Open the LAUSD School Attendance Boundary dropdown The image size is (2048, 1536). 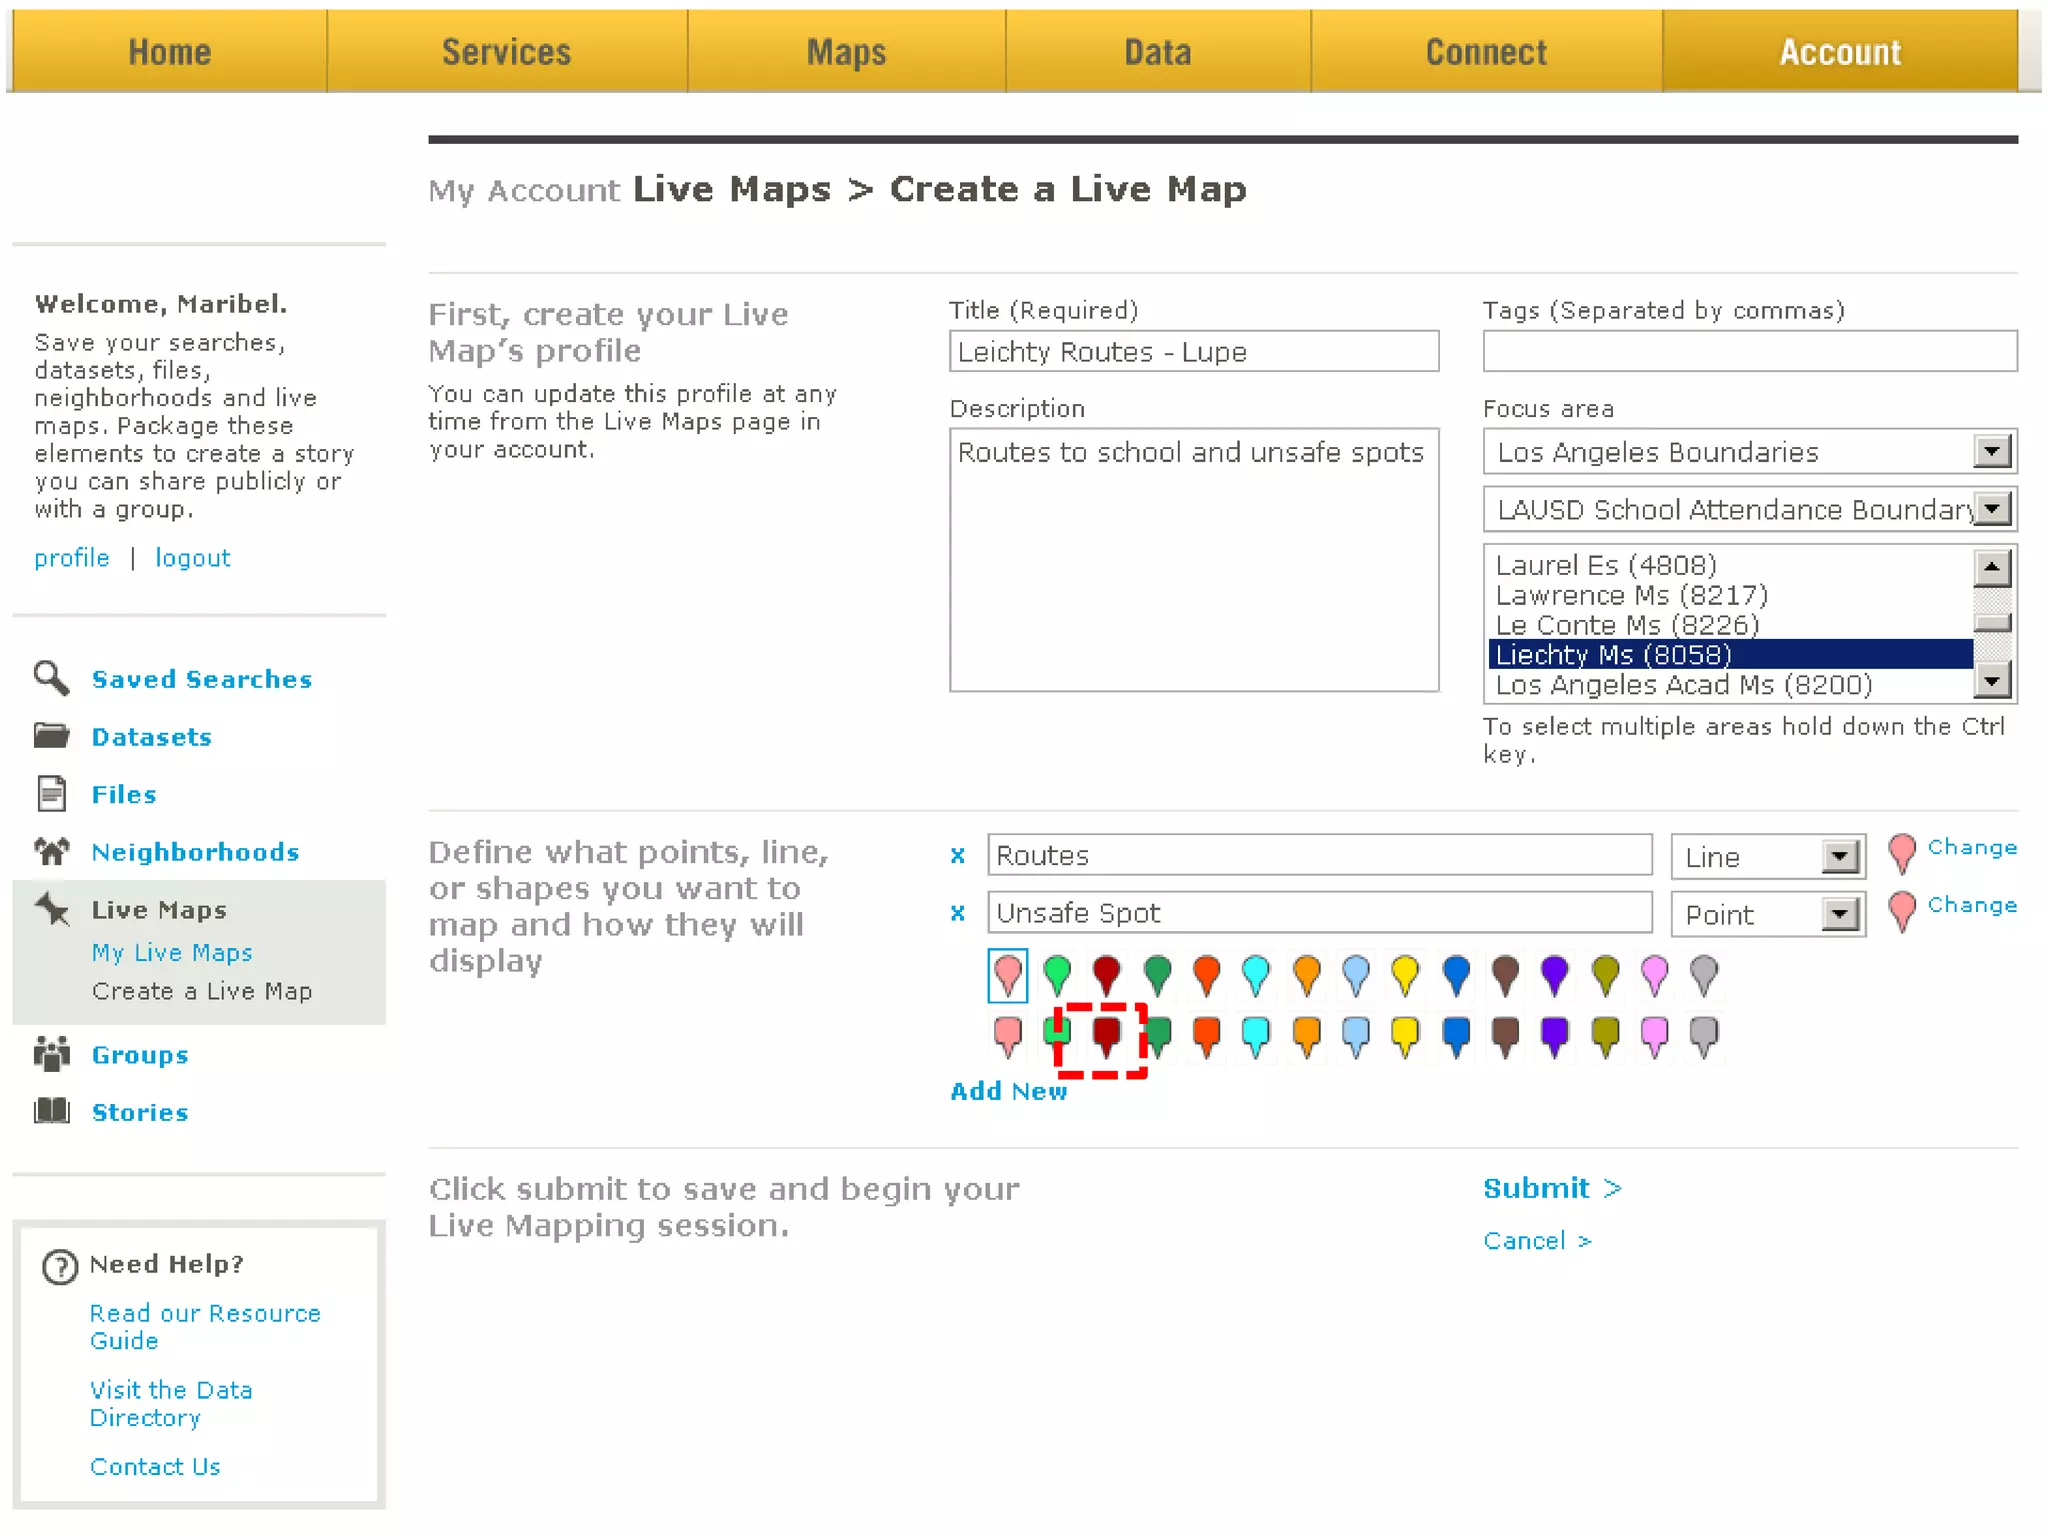pos(1750,509)
